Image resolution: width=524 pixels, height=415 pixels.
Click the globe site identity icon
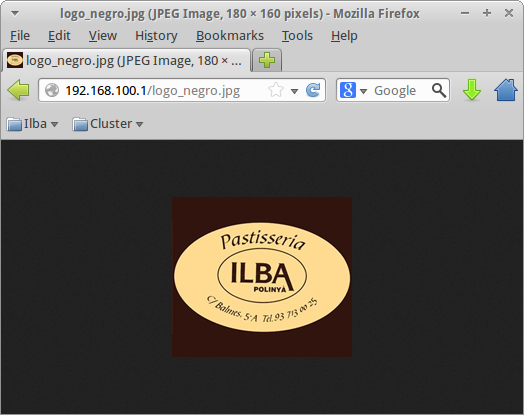pyautogui.click(x=52, y=90)
